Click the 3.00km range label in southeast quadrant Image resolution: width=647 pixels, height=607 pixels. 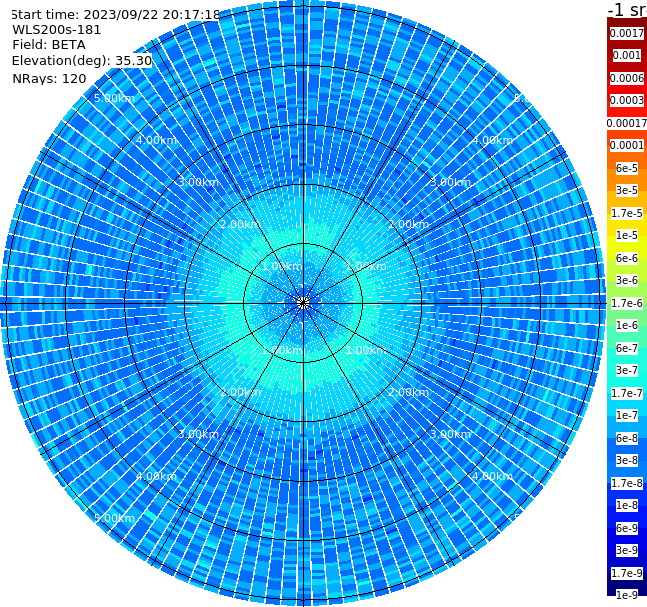(450, 434)
